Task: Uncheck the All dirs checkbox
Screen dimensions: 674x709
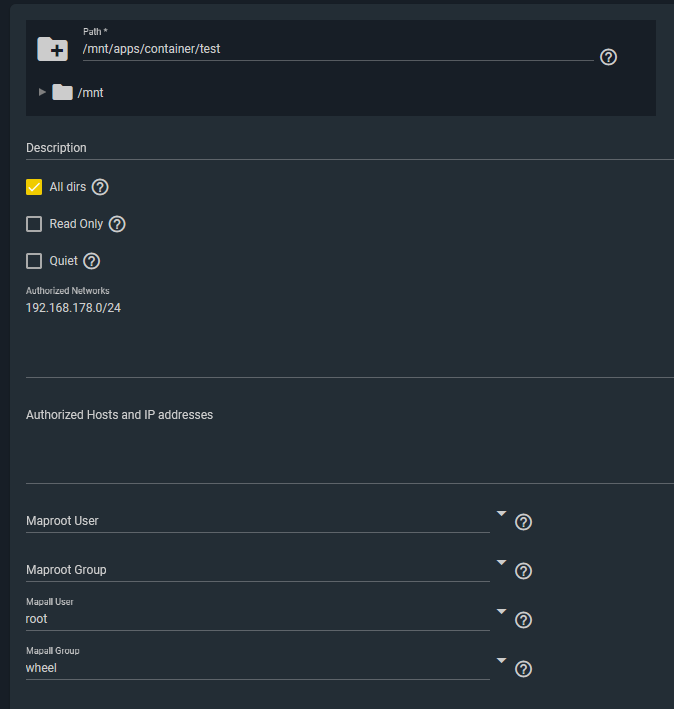Action: [x=34, y=187]
